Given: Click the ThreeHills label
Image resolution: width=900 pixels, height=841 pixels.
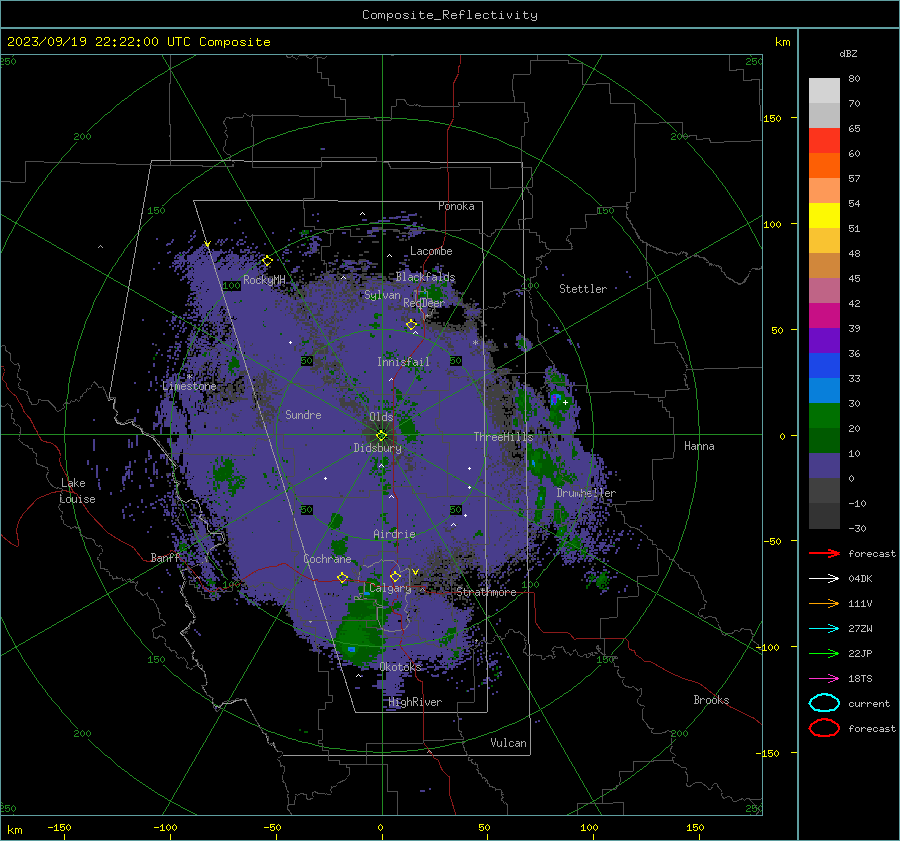Looking at the screenshot, I should (503, 437).
